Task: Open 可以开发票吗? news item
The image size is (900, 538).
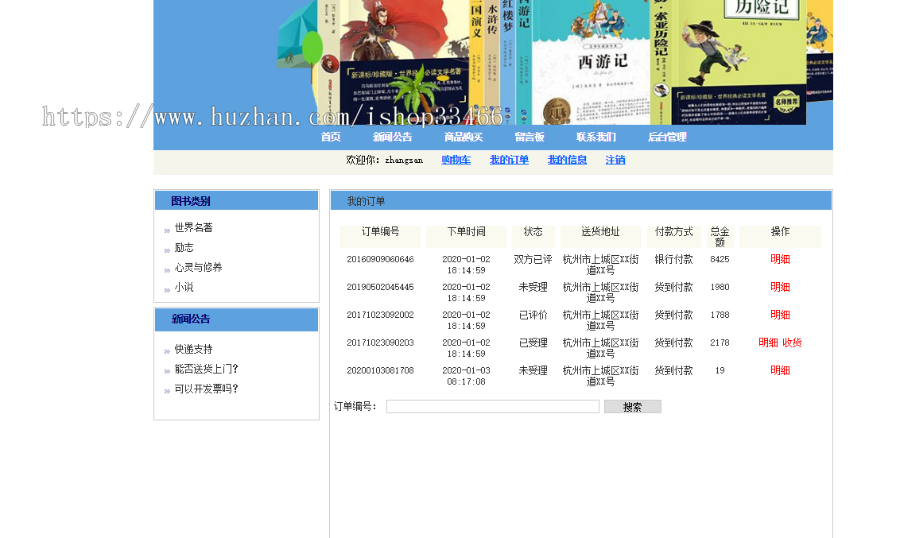Action: pyautogui.click(x=206, y=389)
